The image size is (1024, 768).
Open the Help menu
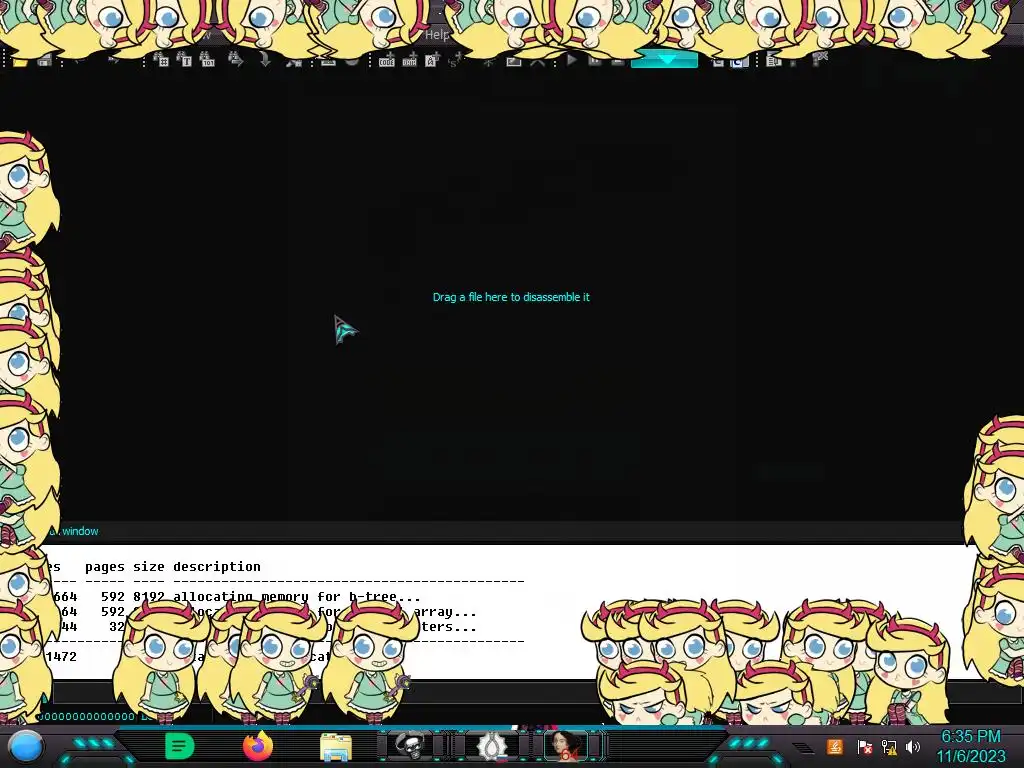437,35
